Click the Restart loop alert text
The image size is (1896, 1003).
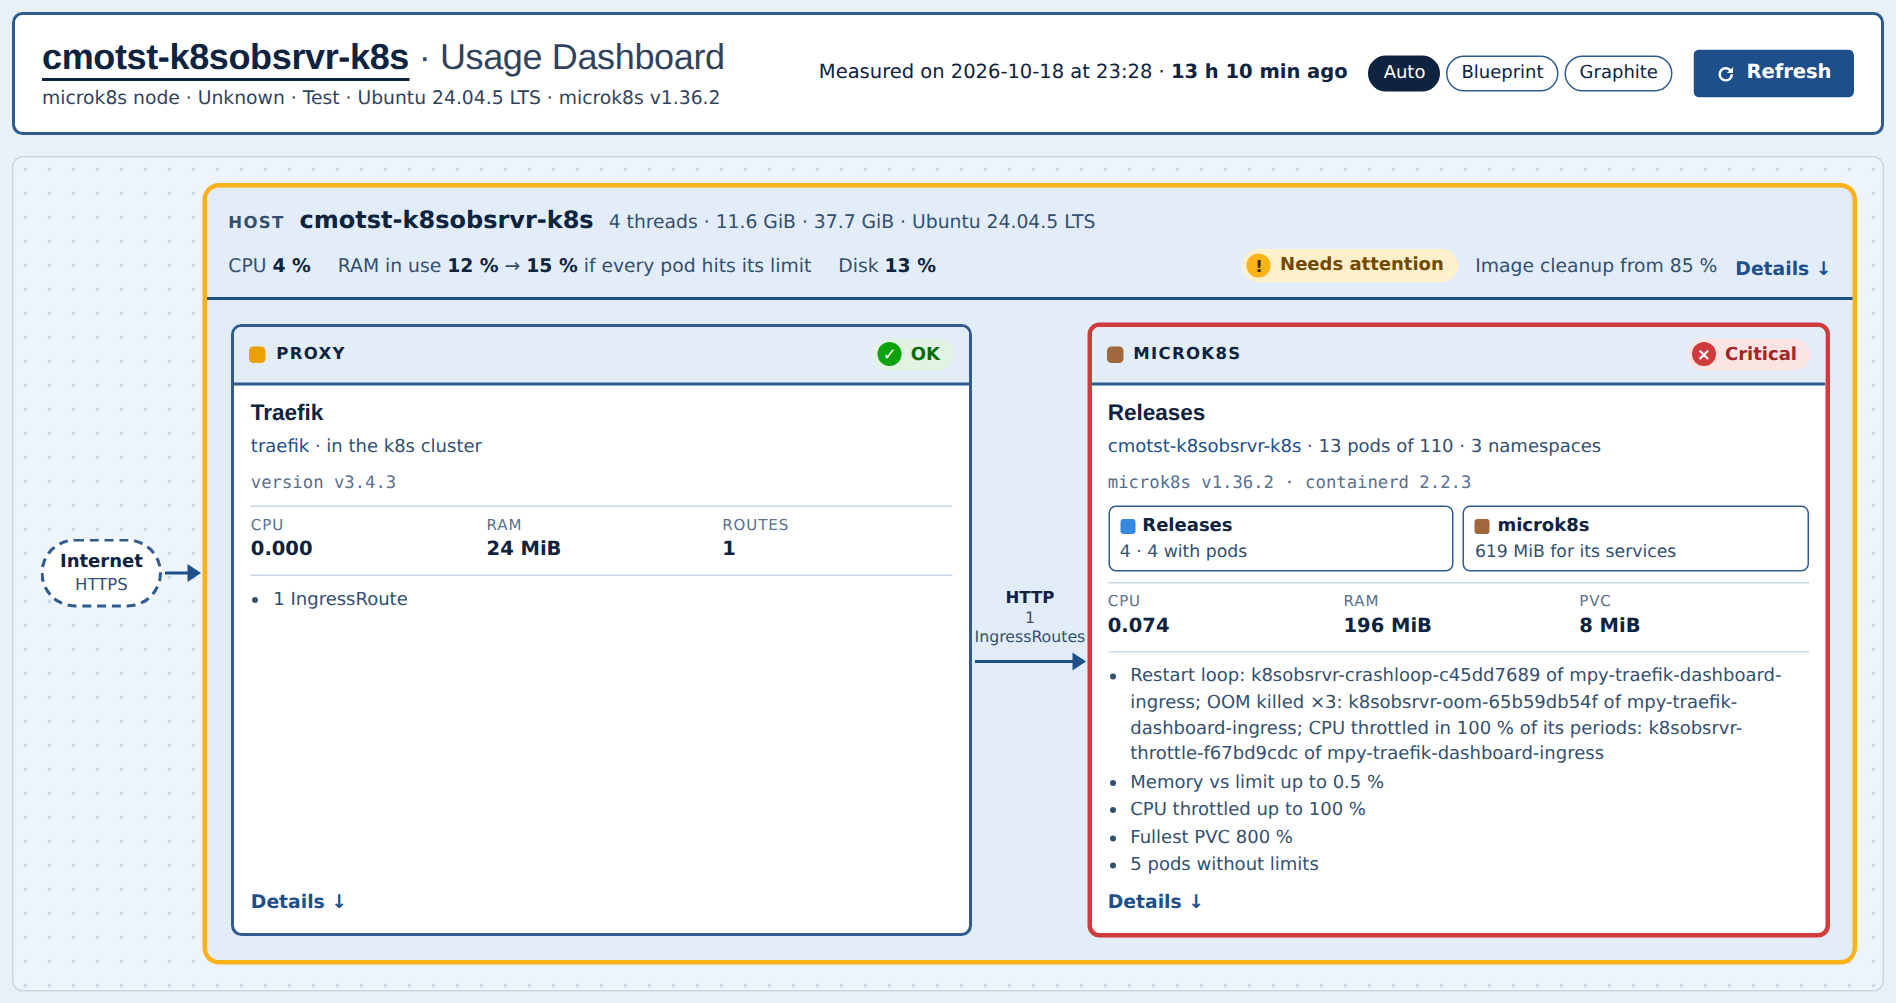tap(1456, 714)
